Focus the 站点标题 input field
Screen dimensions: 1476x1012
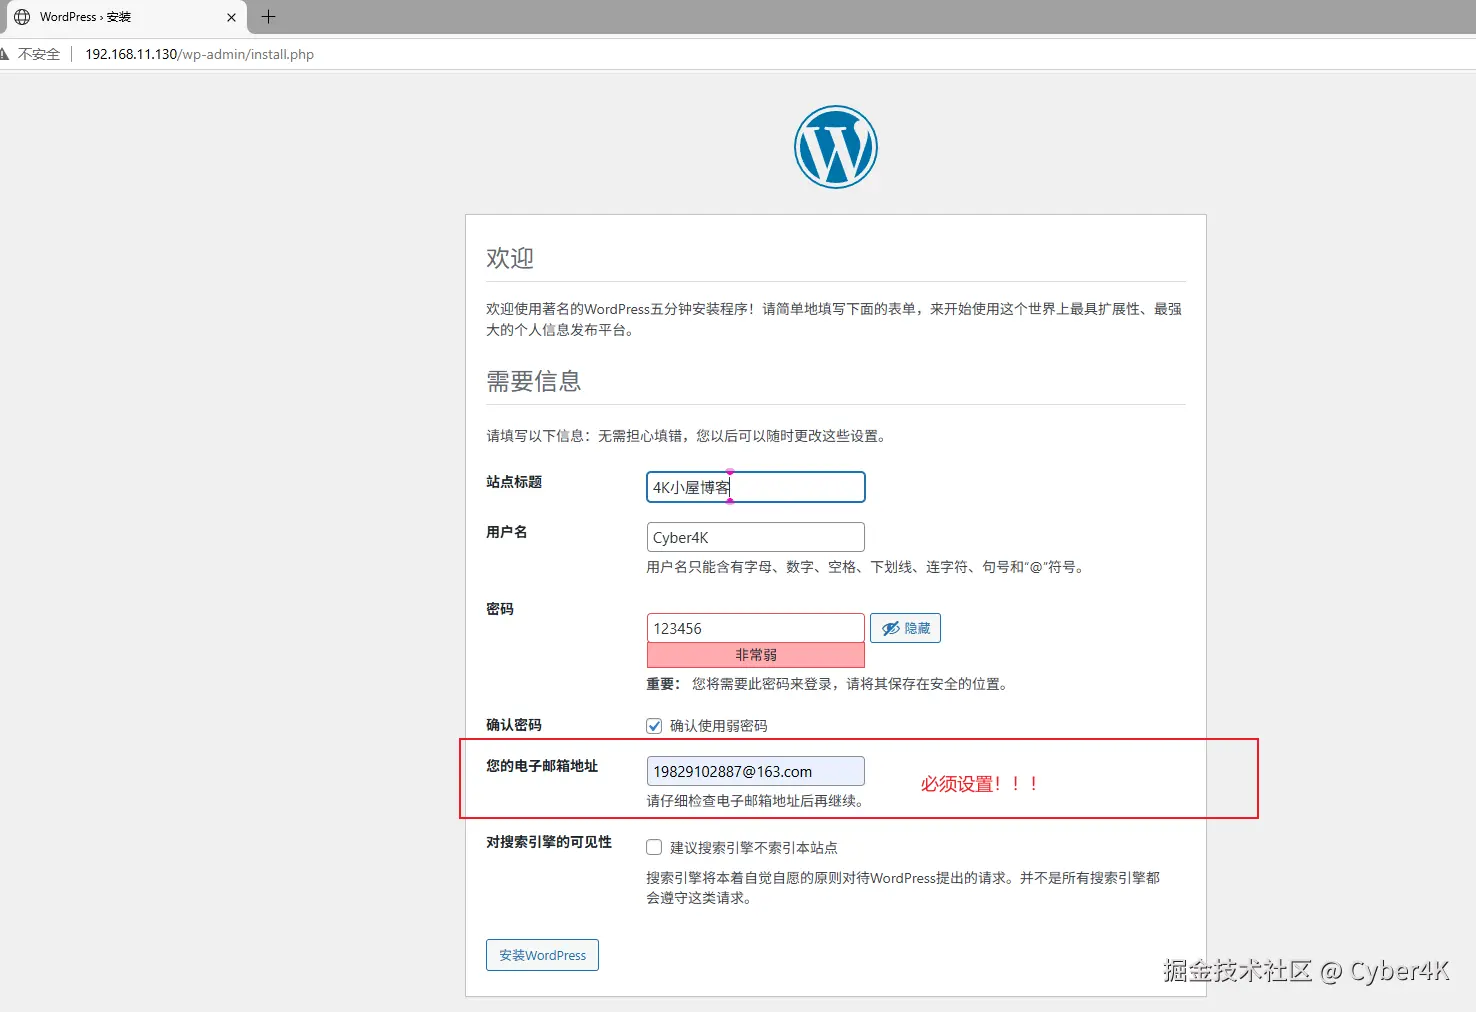tap(756, 487)
